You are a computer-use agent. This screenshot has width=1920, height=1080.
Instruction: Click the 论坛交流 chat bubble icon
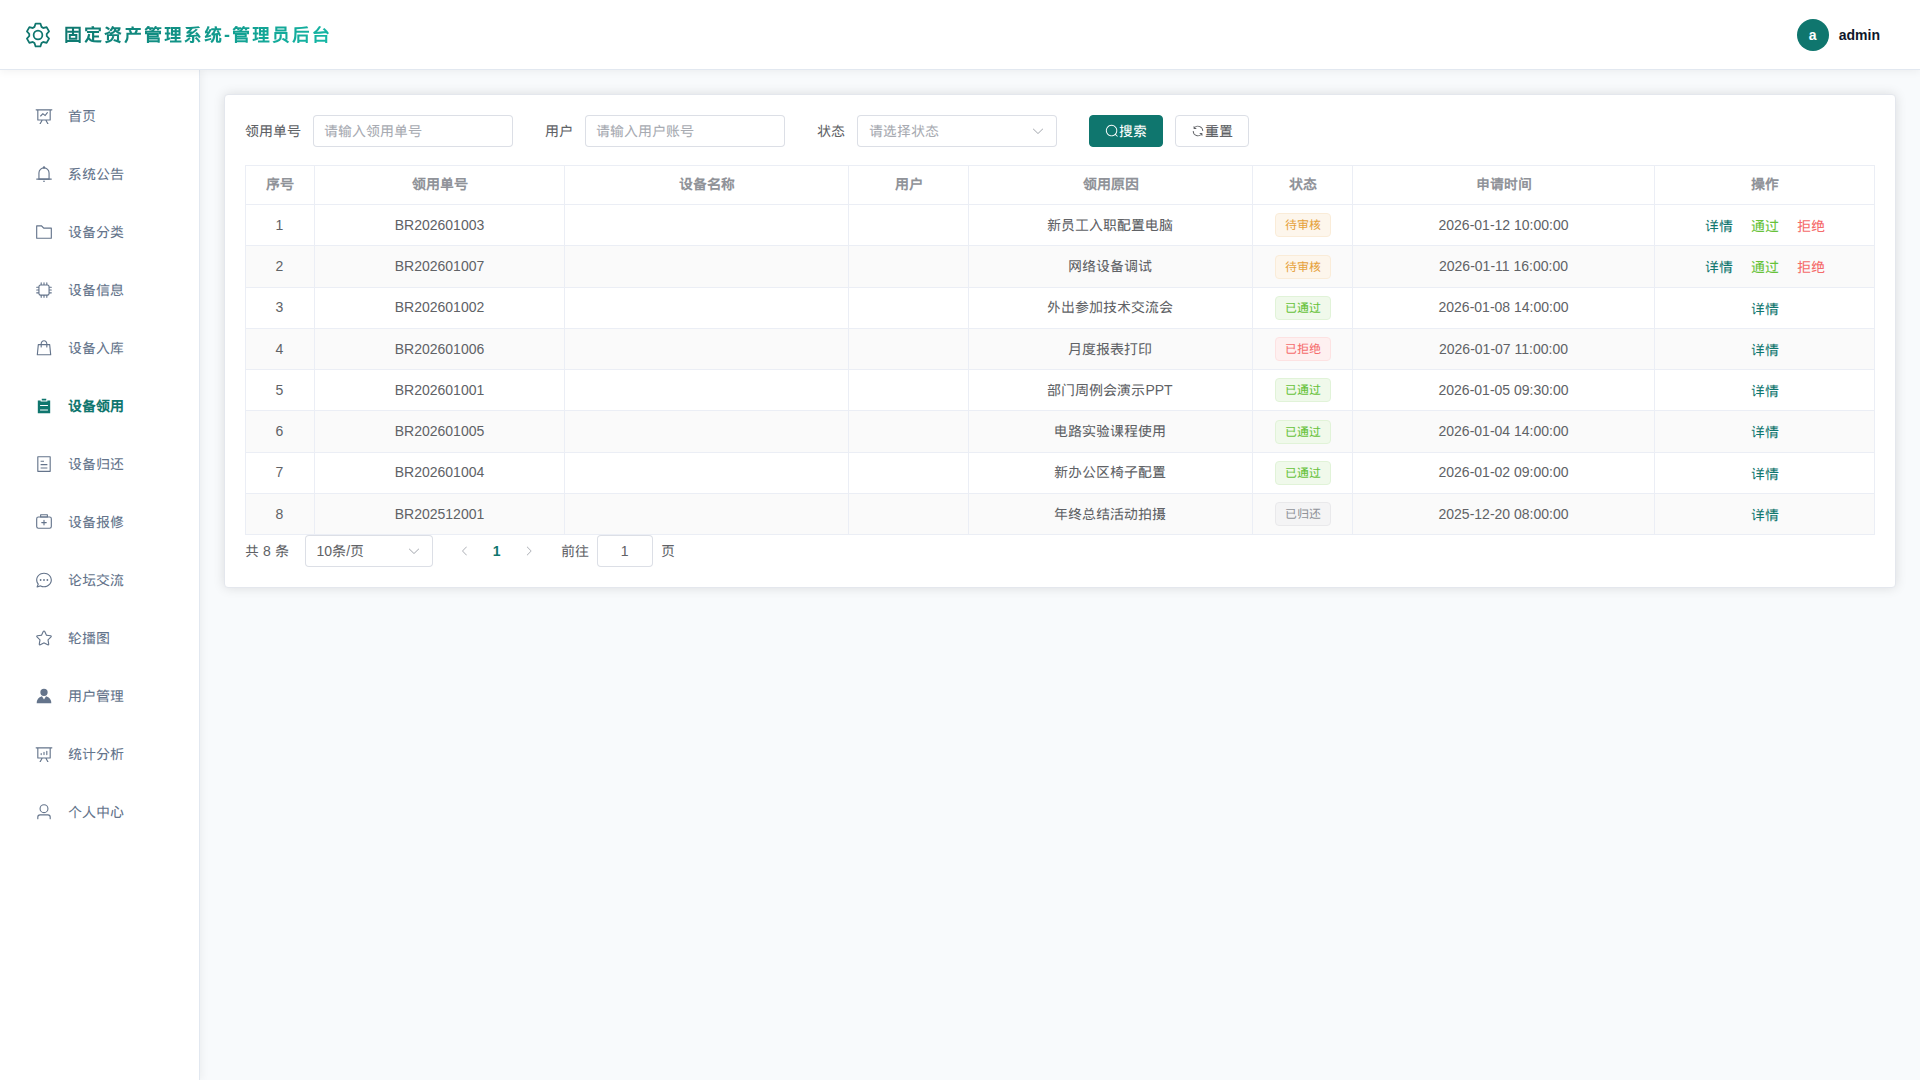tap(44, 580)
